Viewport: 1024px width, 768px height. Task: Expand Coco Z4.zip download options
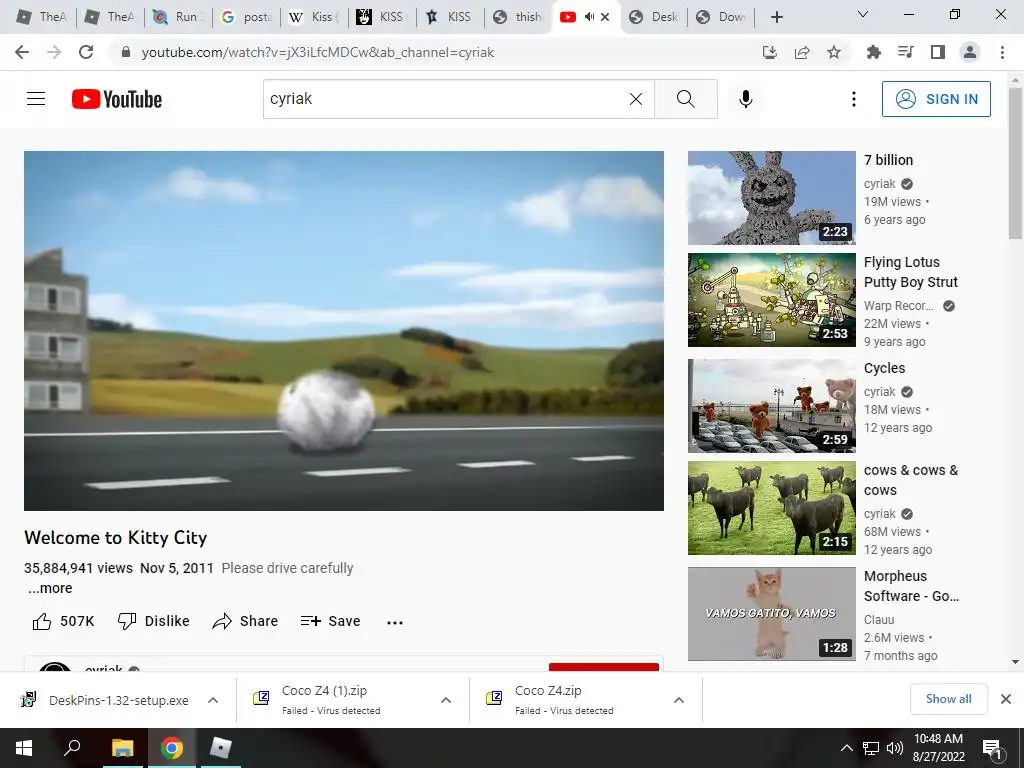pos(679,700)
